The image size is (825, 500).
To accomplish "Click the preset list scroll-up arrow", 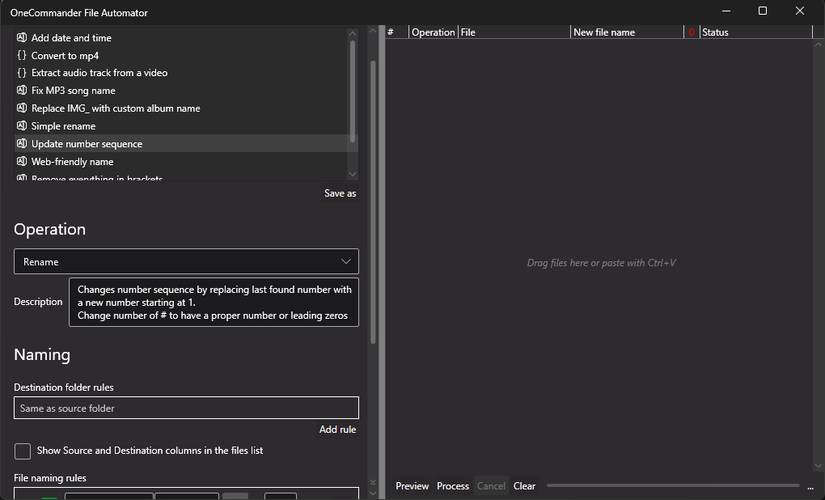I will (x=353, y=33).
